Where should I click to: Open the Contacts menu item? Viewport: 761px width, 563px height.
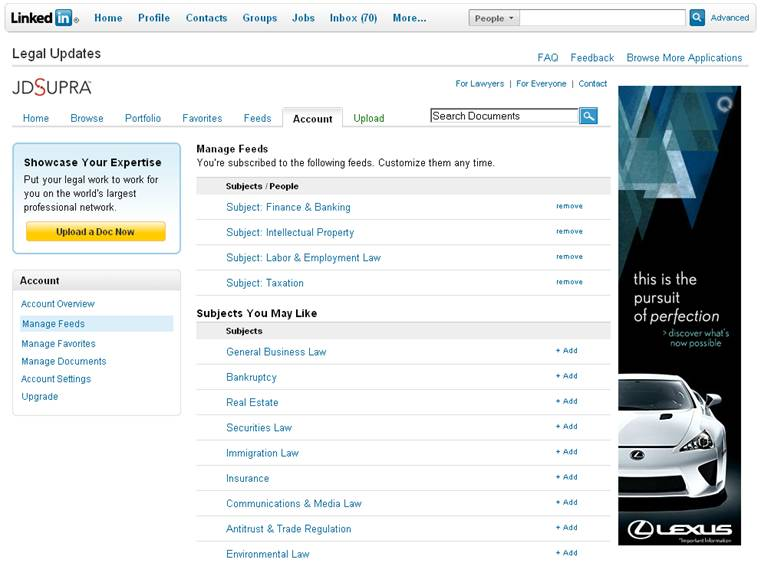[206, 18]
